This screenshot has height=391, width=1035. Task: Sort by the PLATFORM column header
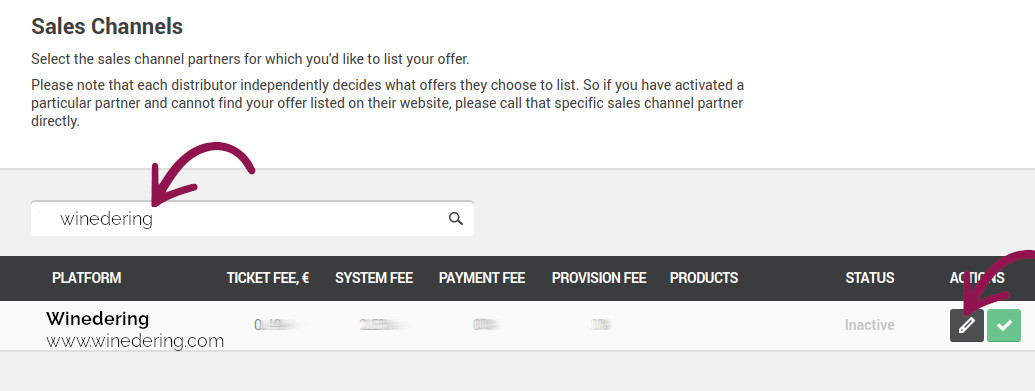coord(86,278)
